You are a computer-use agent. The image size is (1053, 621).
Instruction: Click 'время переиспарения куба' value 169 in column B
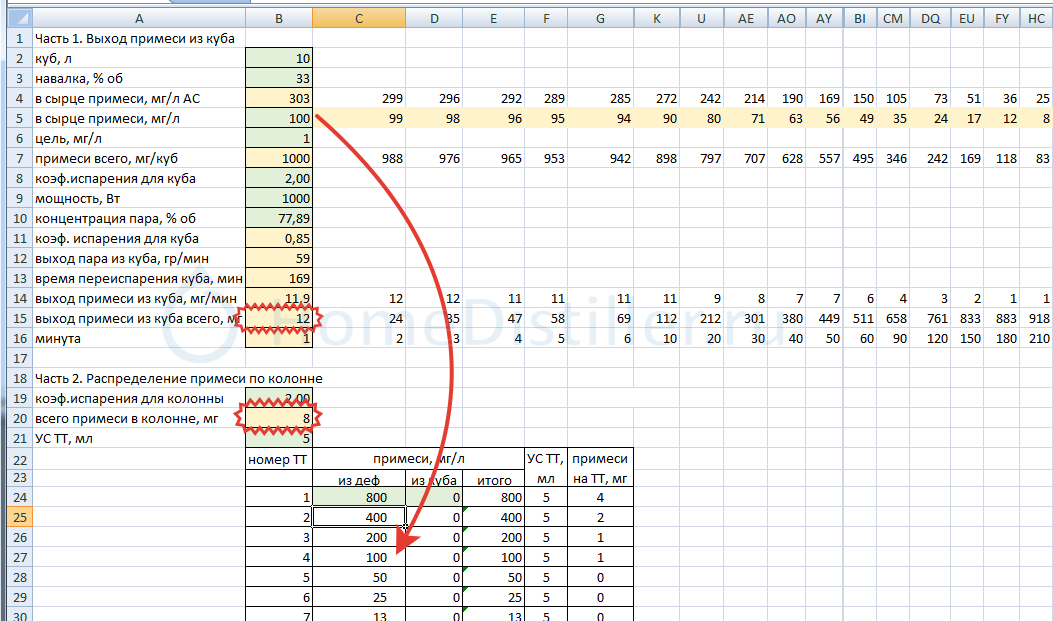(x=279, y=279)
